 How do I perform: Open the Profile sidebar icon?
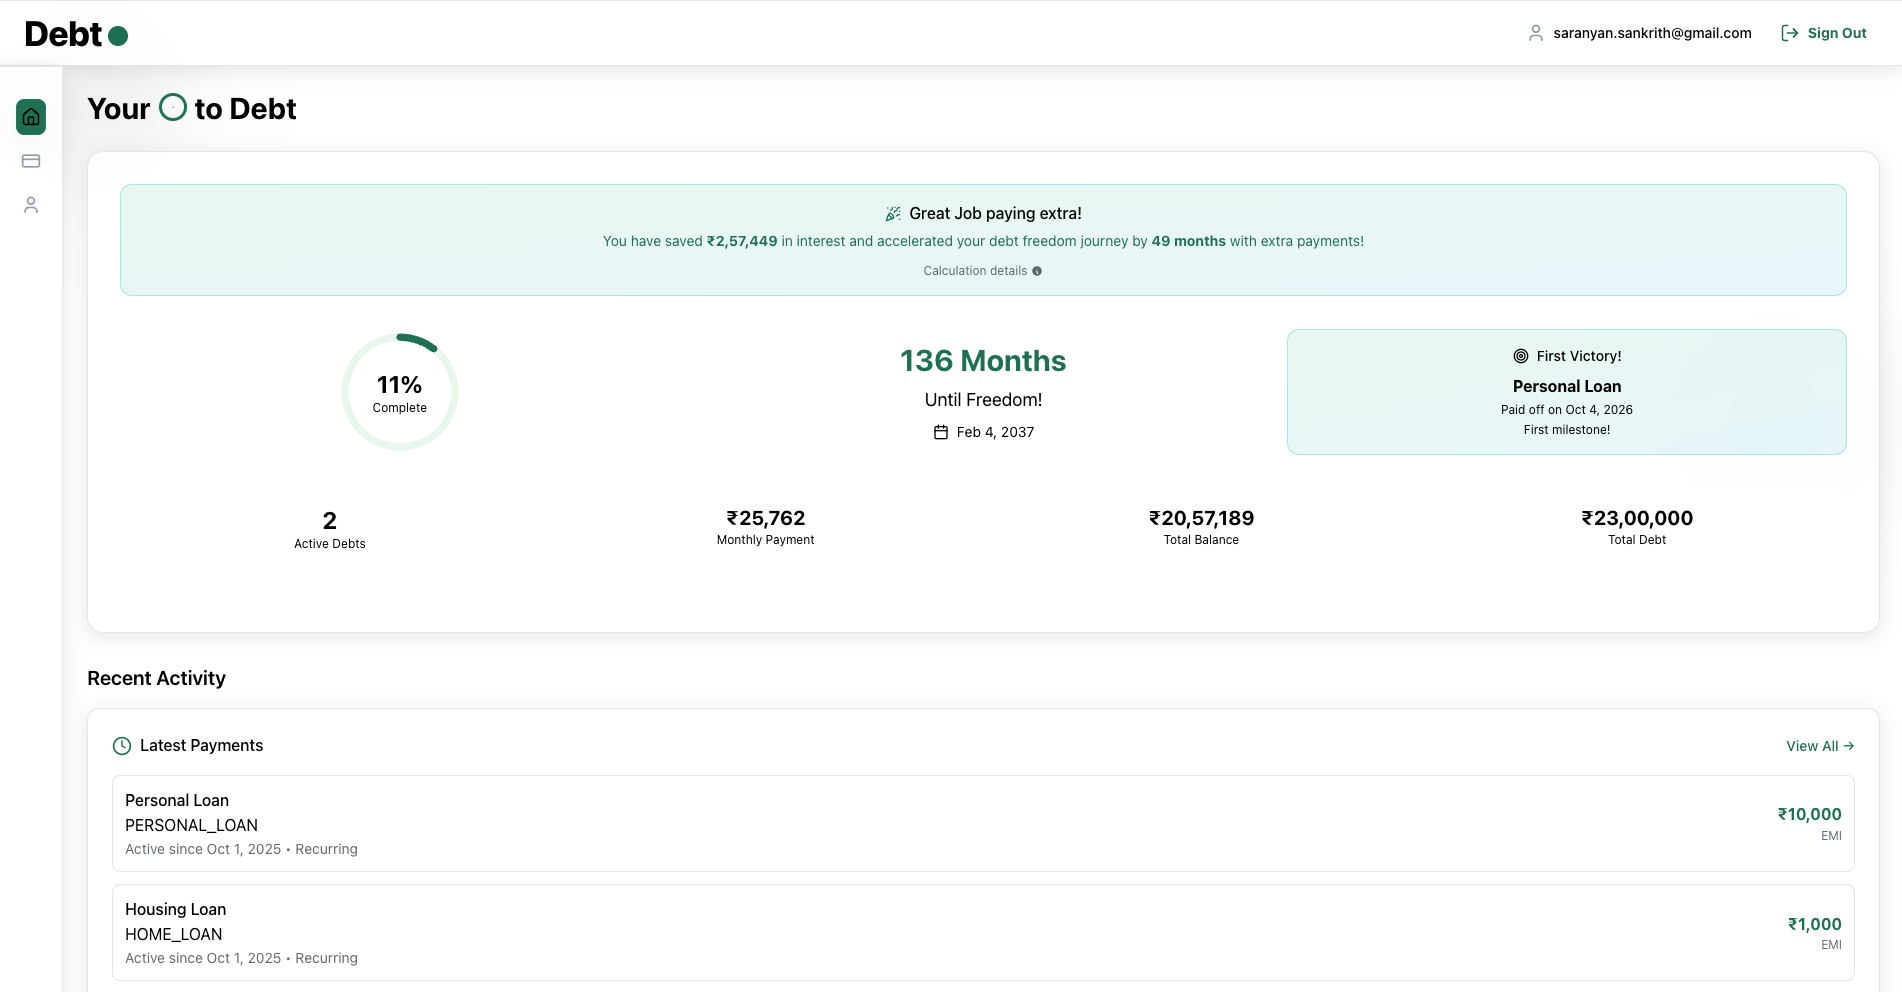[31, 205]
